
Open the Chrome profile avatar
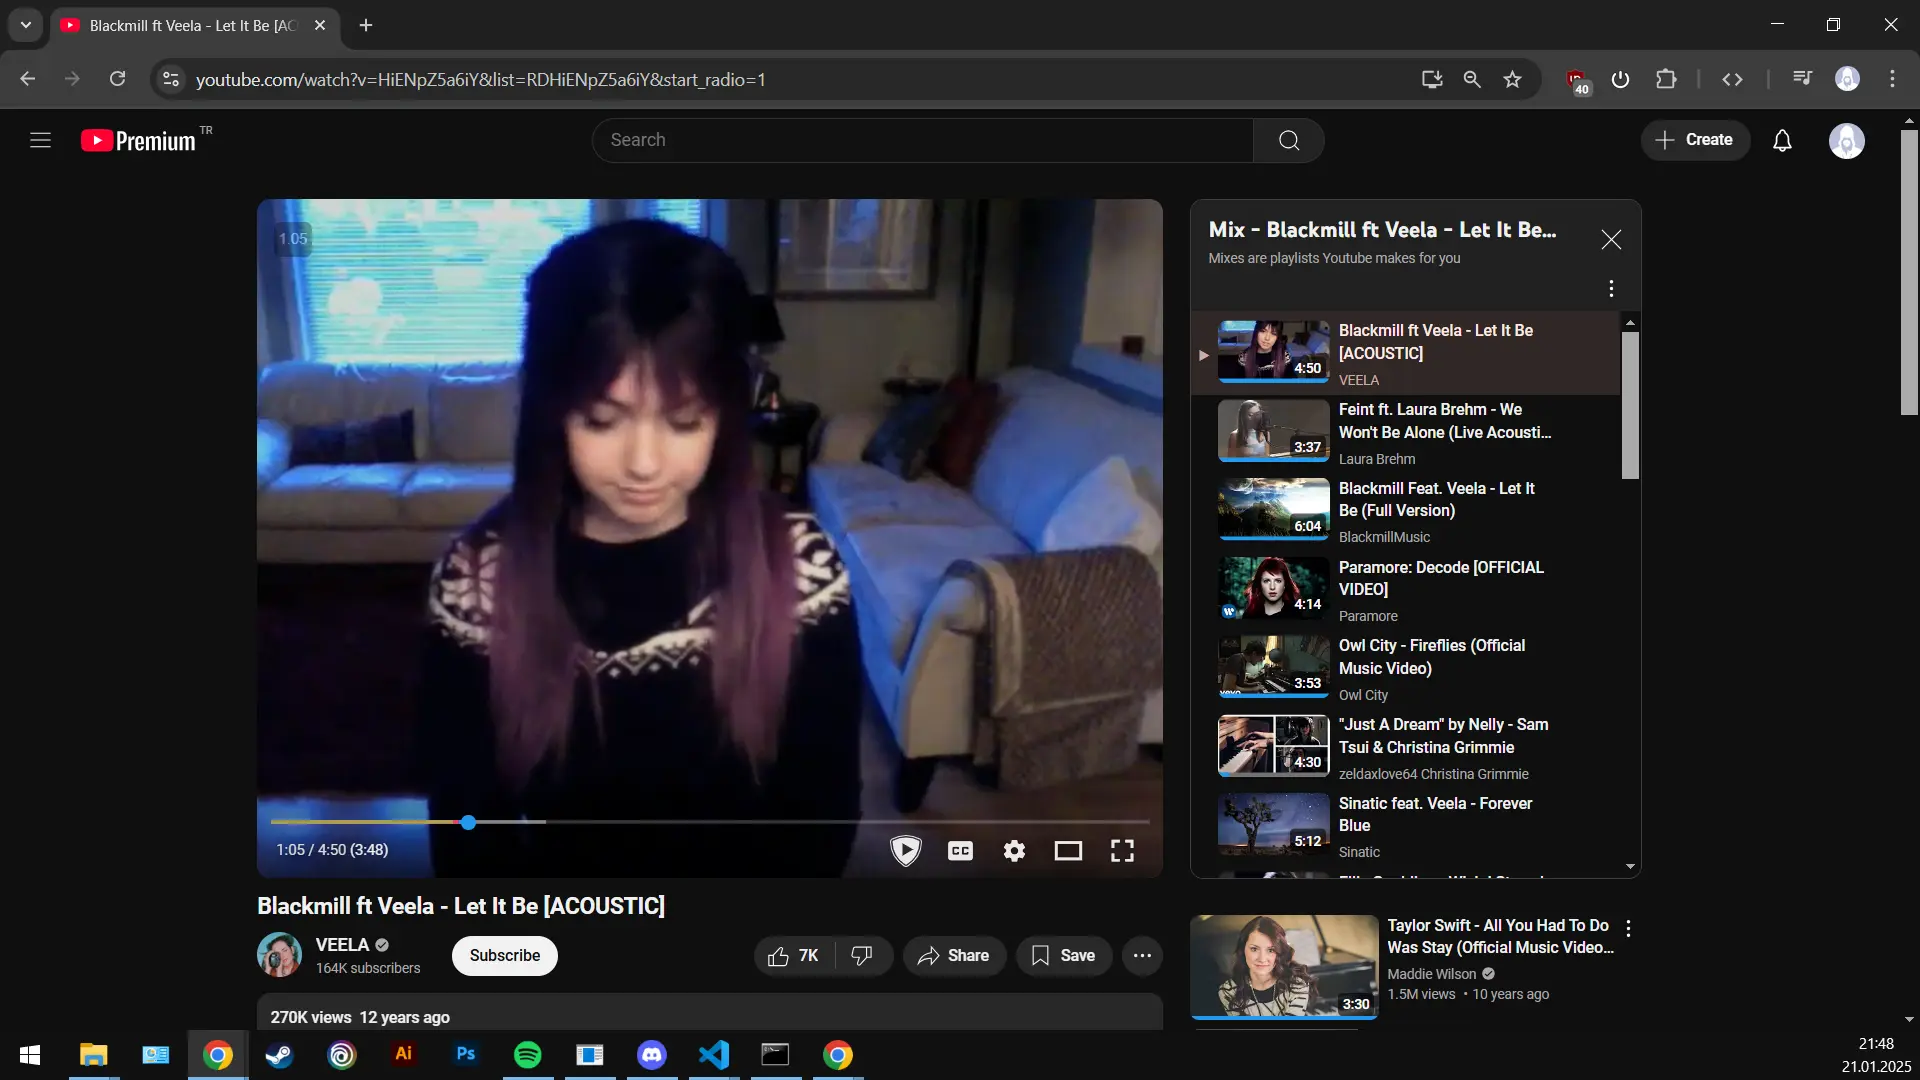1847,79
